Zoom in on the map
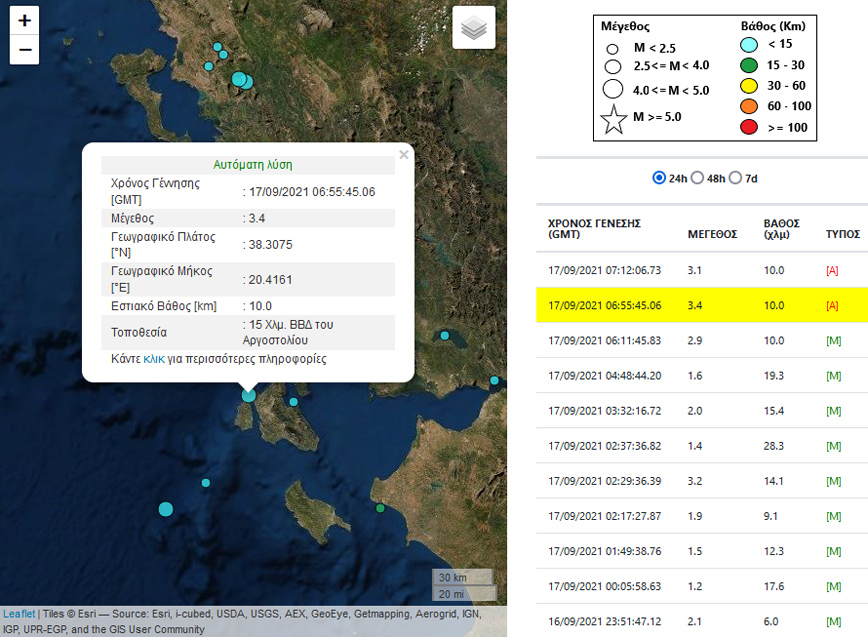 [24, 21]
